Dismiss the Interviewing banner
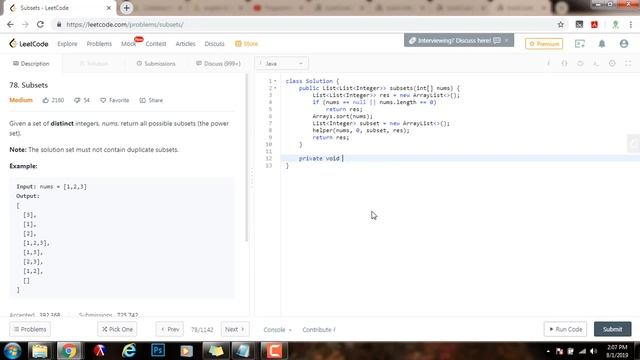The height and width of the screenshot is (360, 640). [507, 40]
